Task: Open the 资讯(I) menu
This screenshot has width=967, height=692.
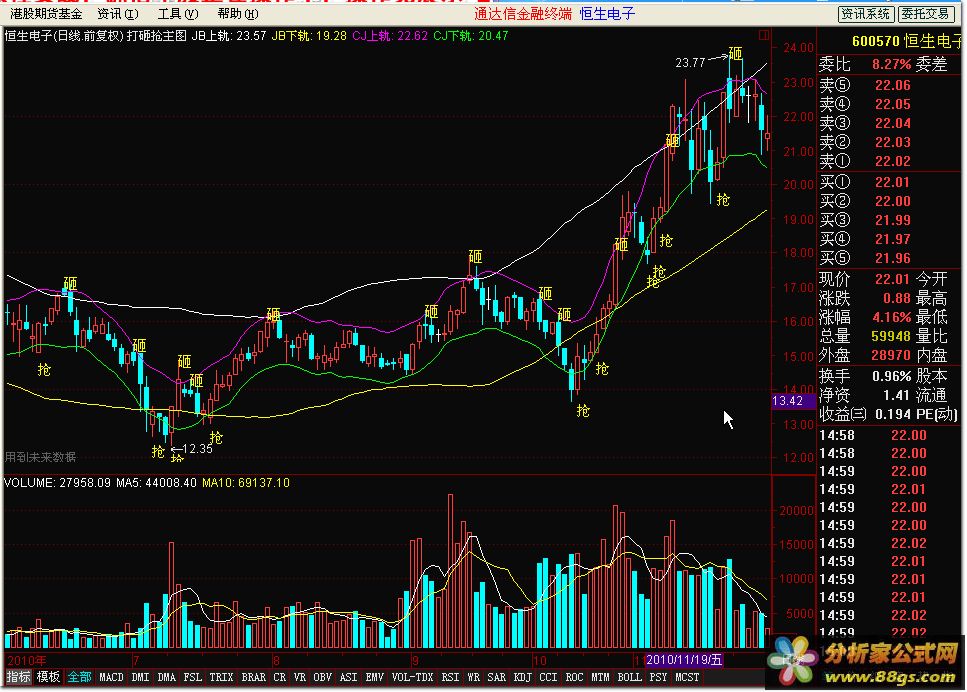Action: 118,14
